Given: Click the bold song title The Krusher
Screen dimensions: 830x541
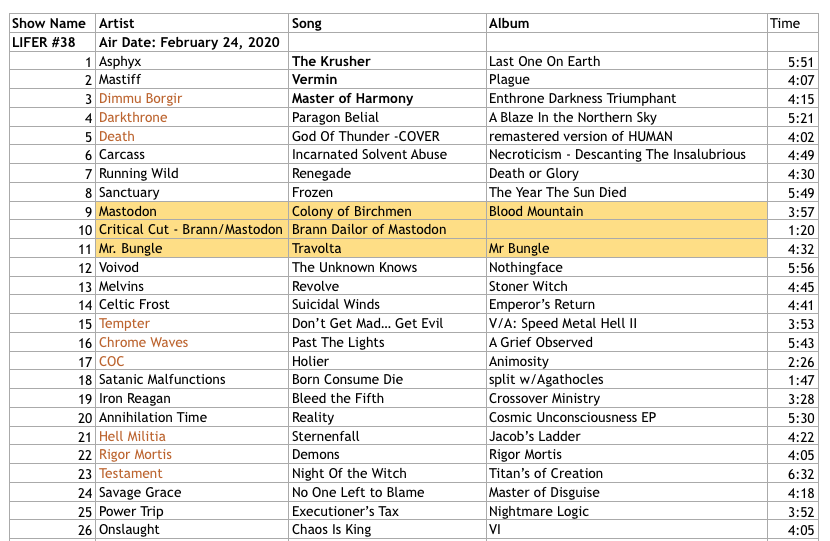Looking at the screenshot, I should pos(331,61).
